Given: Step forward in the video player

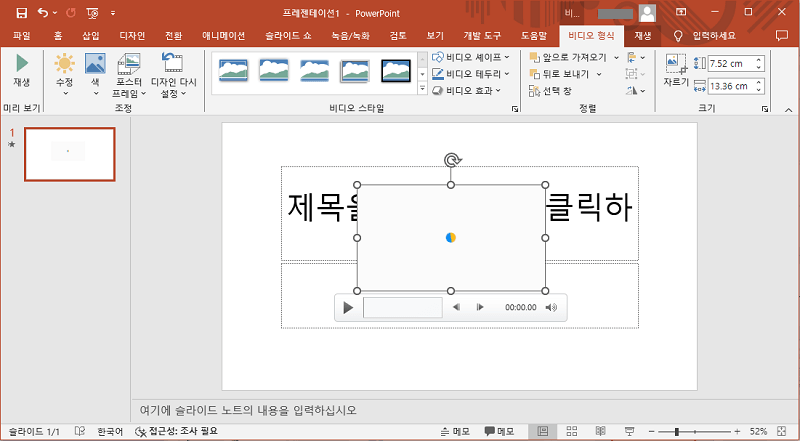Looking at the screenshot, I should 480,307.
